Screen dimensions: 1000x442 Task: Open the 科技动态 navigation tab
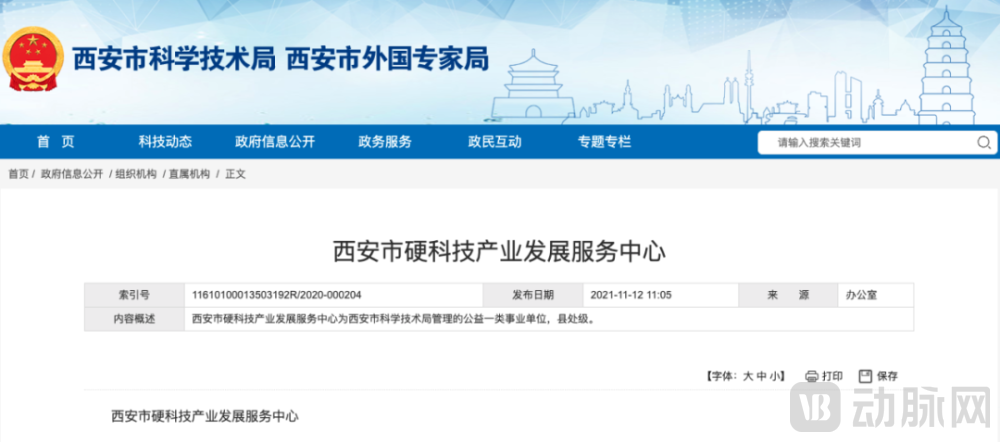(165, 142)
